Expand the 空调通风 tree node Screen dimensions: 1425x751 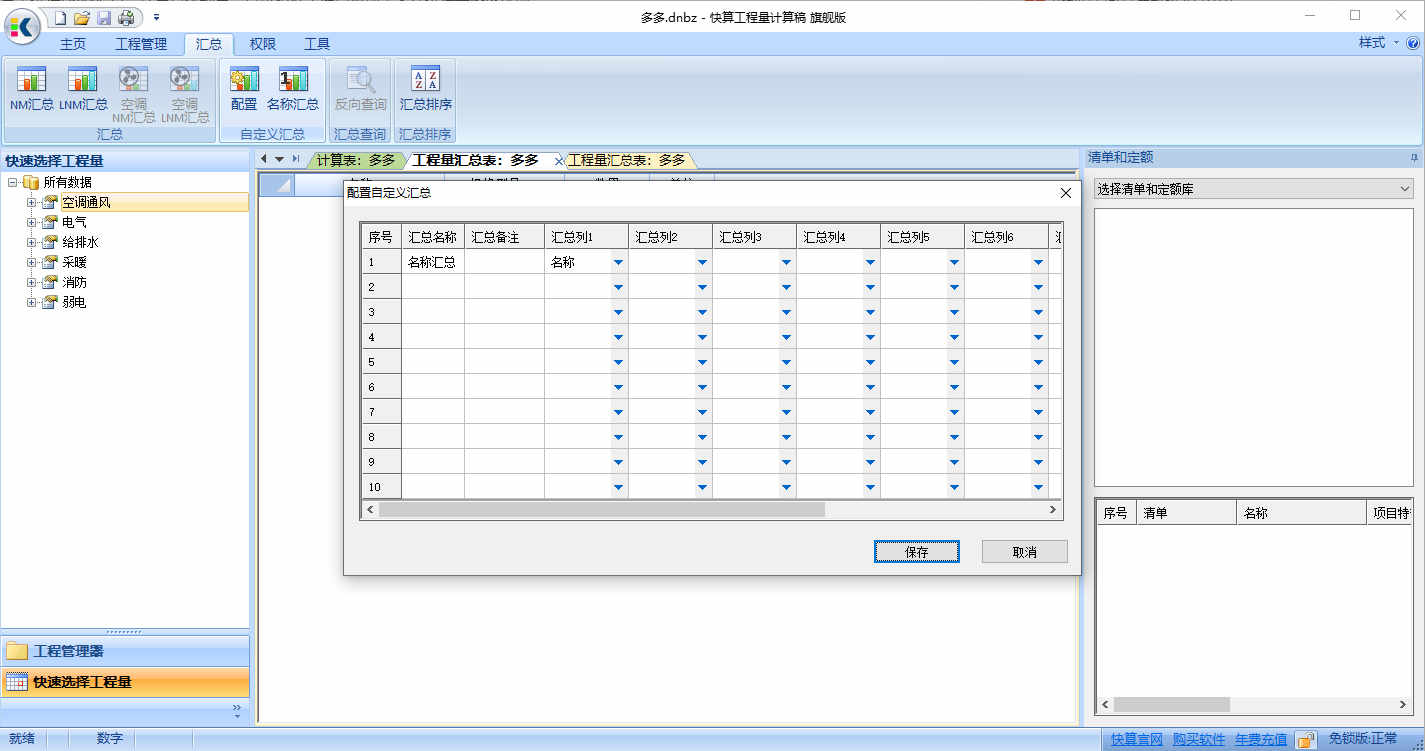pos(32,202)
